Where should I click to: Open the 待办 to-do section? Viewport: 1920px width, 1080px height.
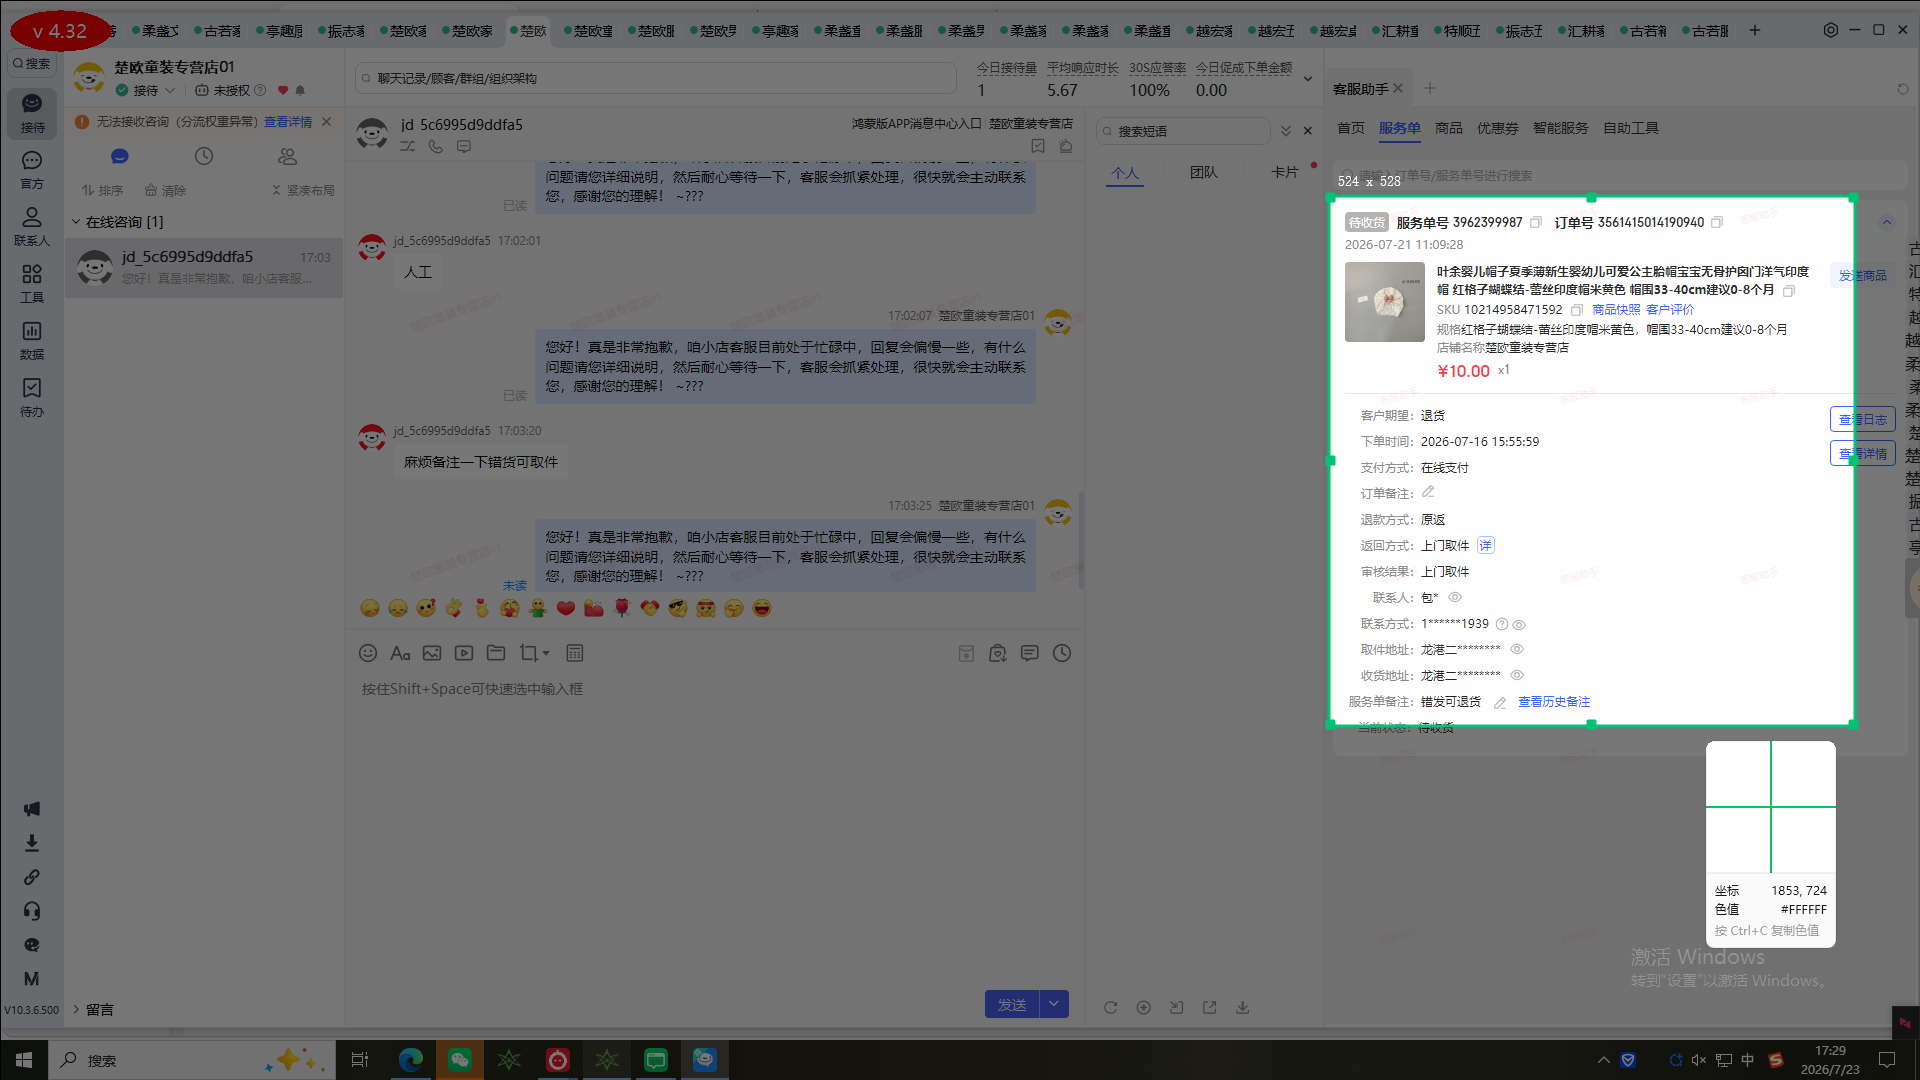click(32, 398)
